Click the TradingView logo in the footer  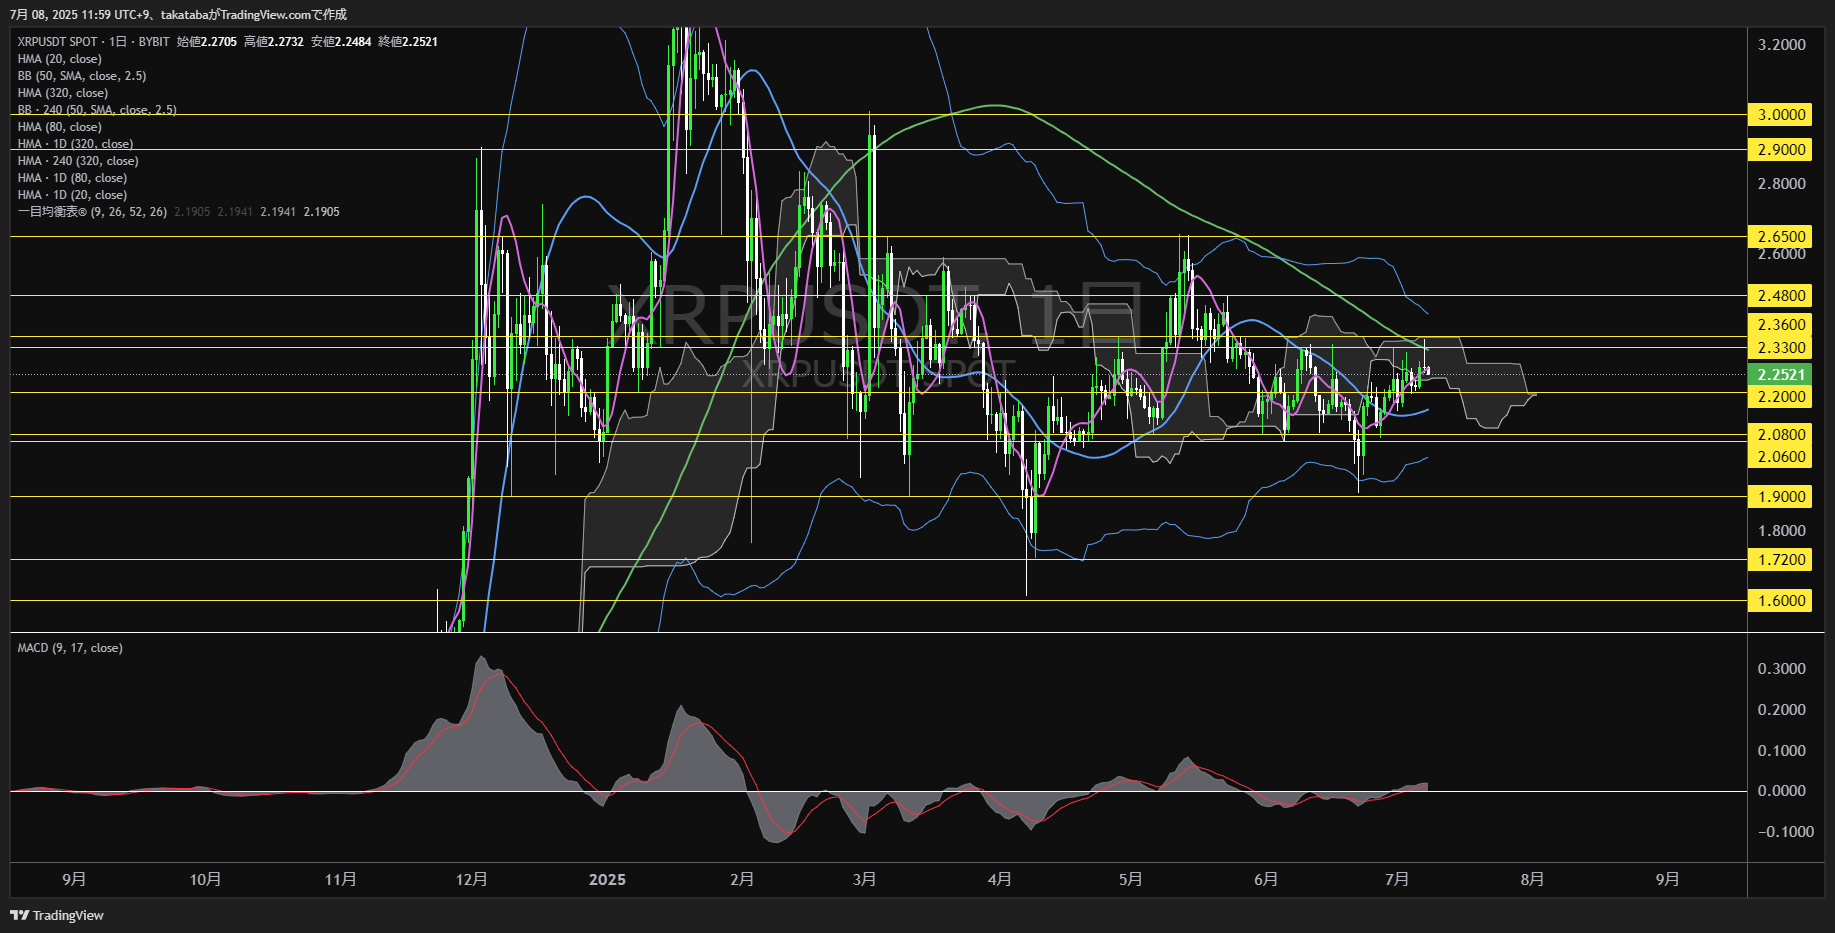point(57,915)
